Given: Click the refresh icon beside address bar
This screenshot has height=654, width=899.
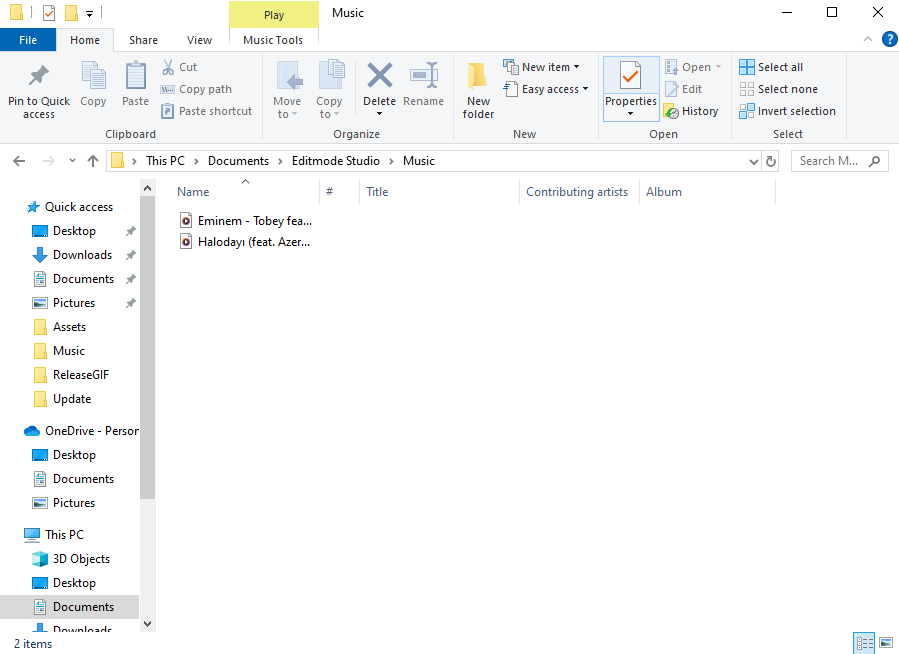Looking at the screenshot, I should 771,162.
